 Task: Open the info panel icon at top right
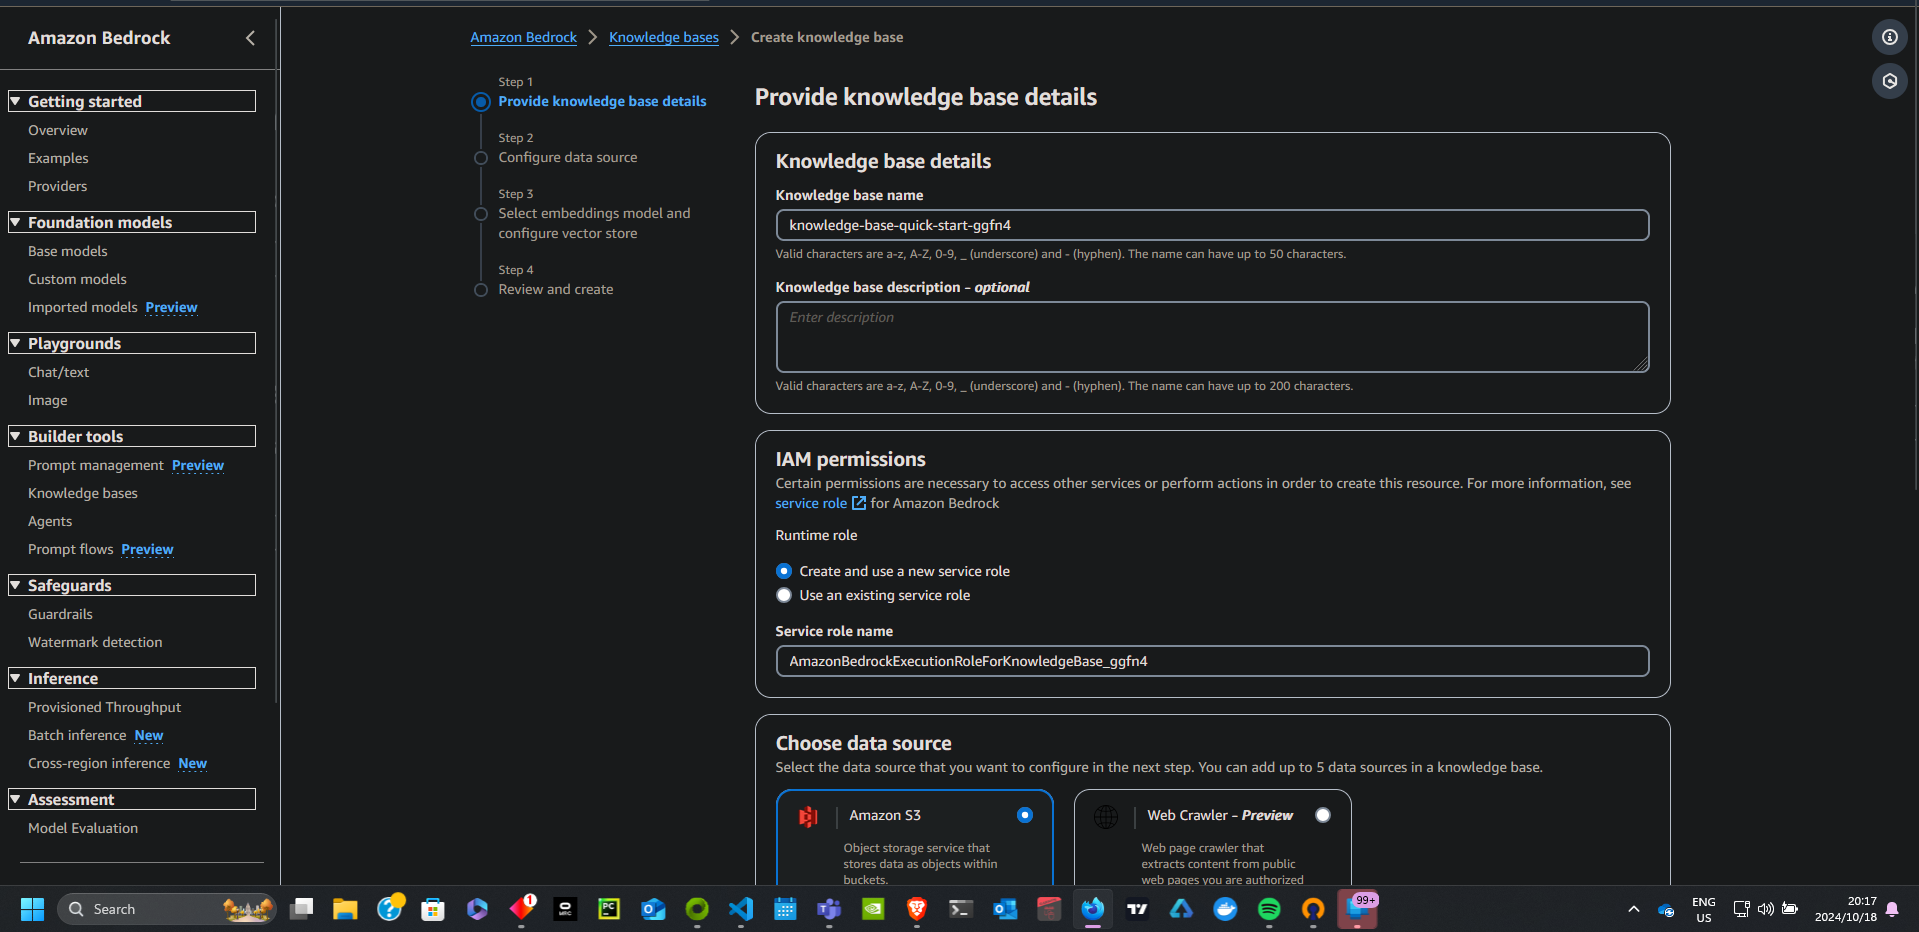click(1889, 37)
